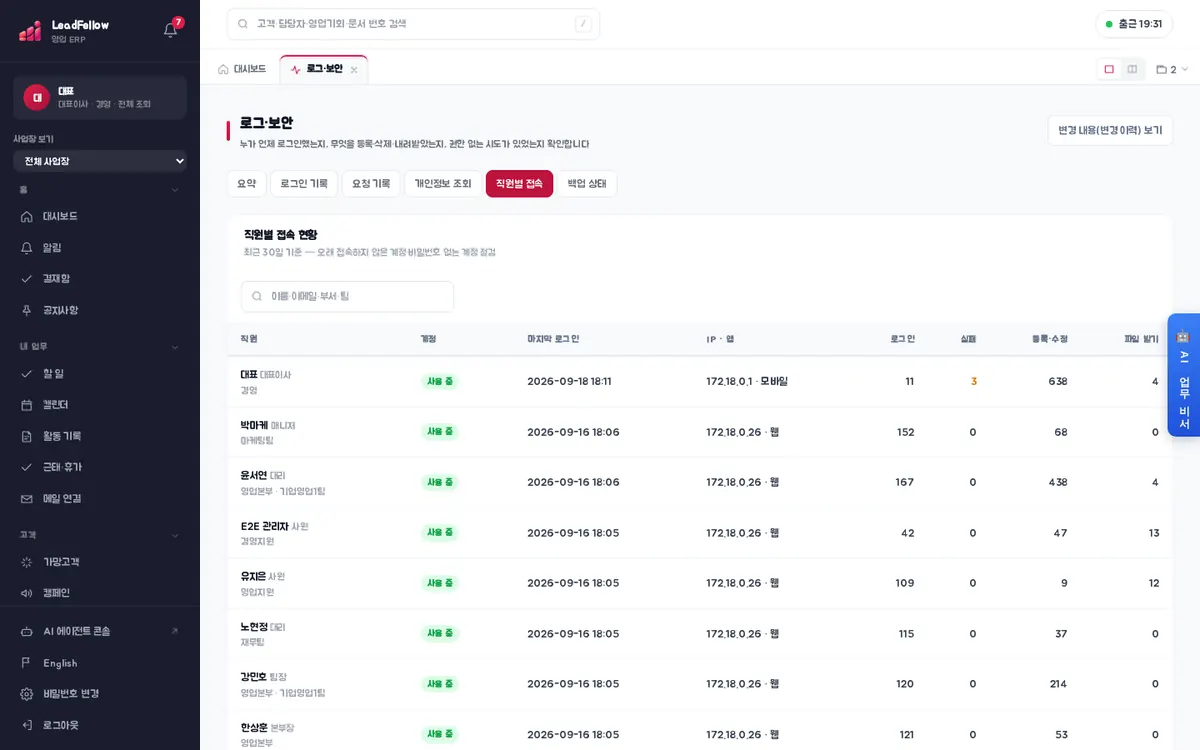Open the 전체 사업장 dropdown

click(100, 161)
